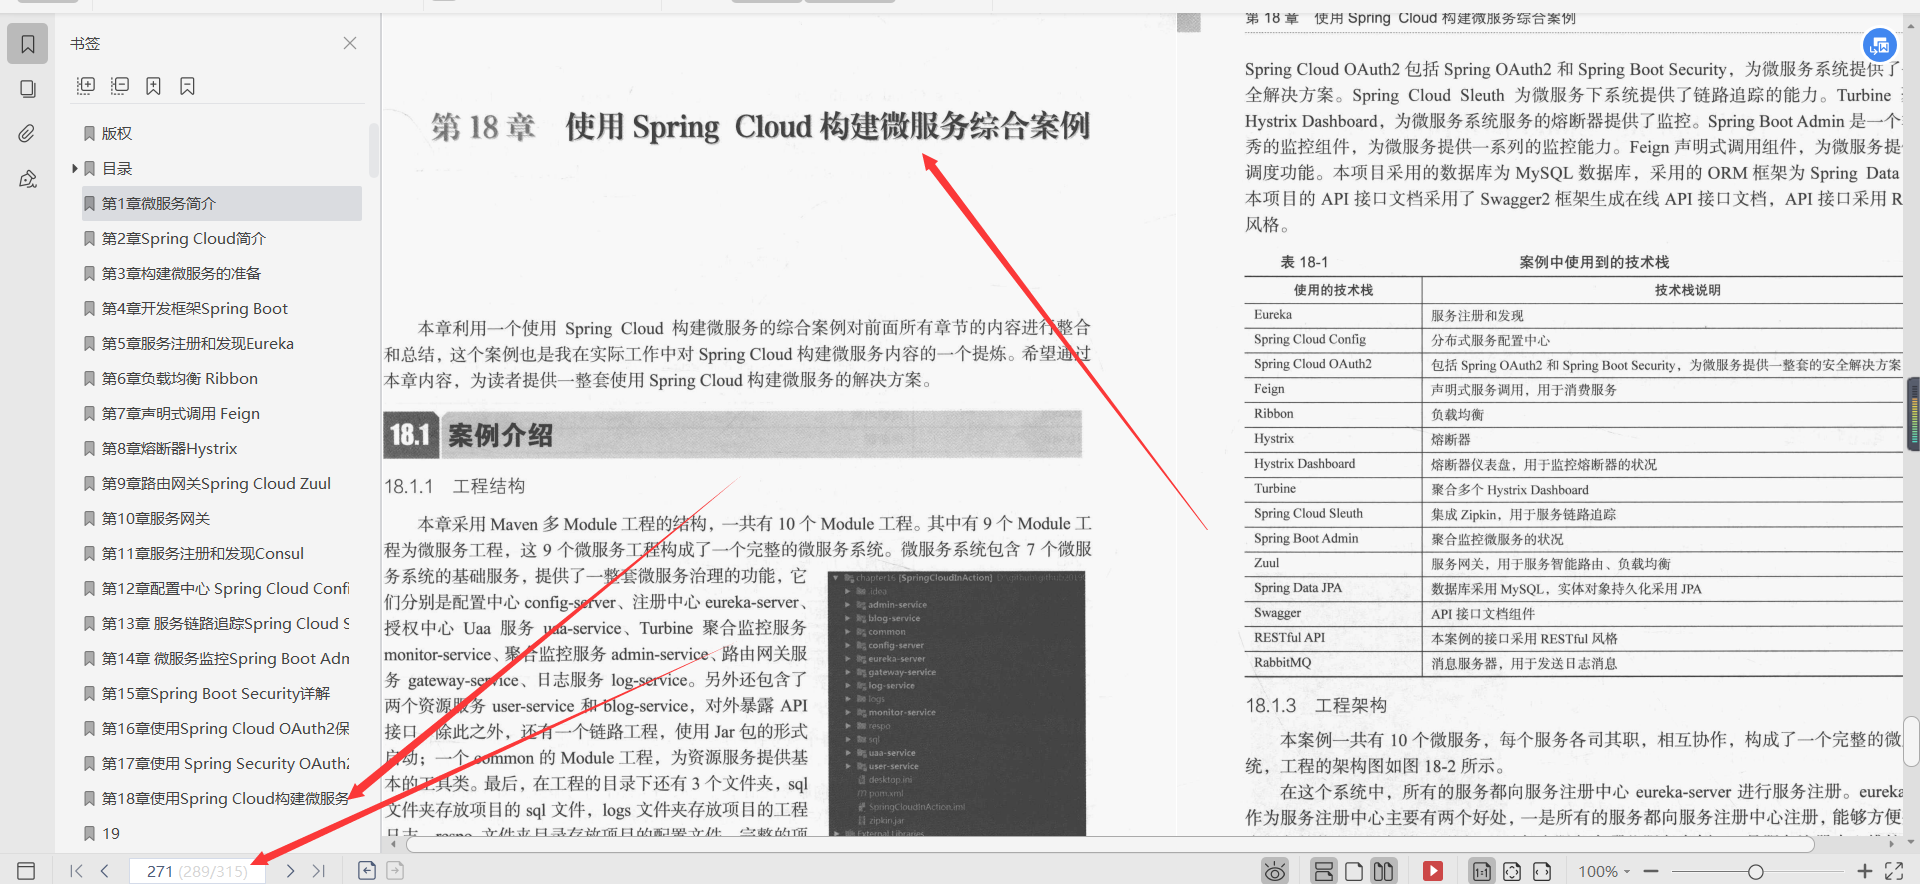Click the zoom in plus button
This screenshot has height=884, width=1920.
click(x=1865, y=872)
